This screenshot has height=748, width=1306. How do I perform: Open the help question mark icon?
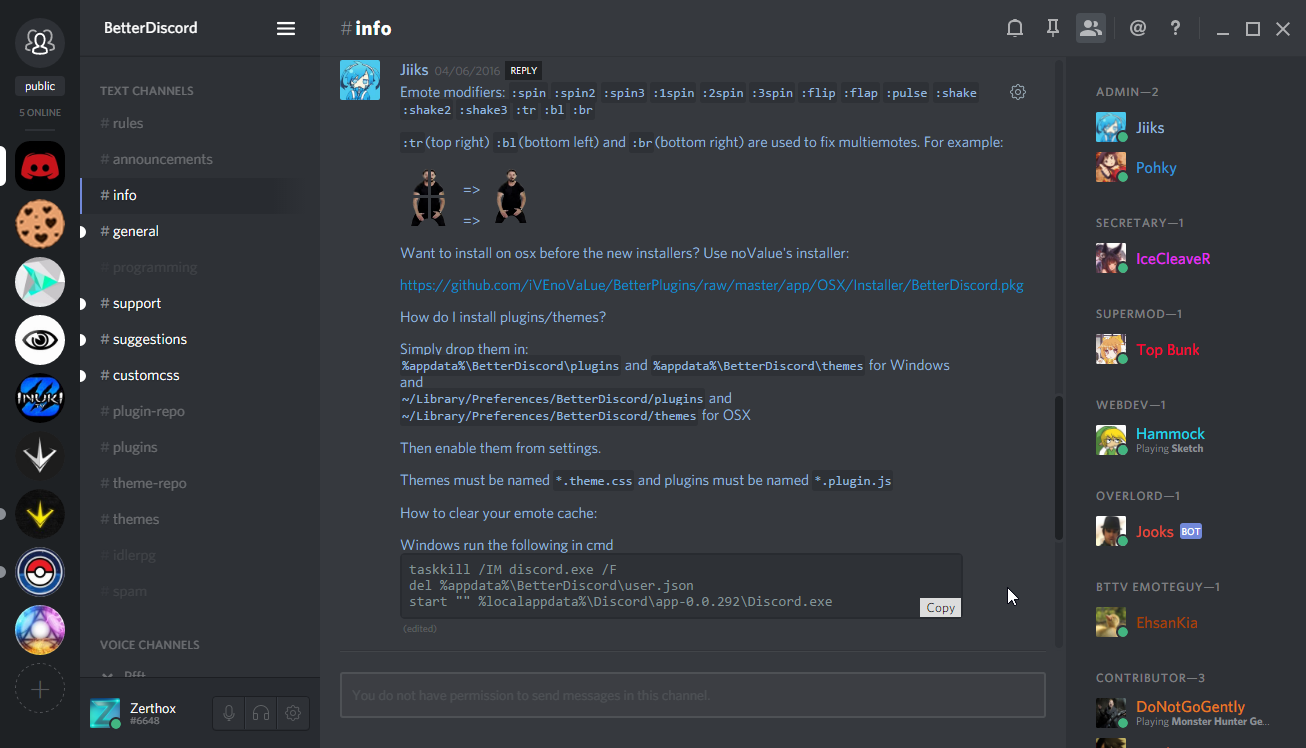(1176, 28)
